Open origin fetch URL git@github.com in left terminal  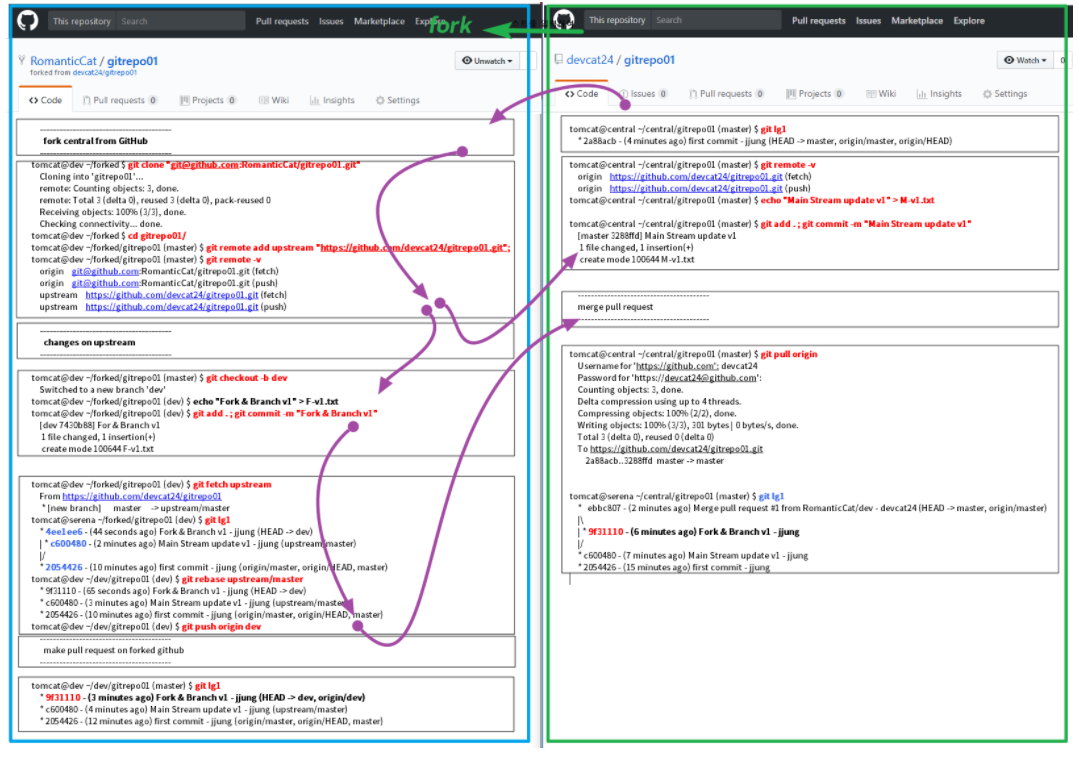(105, 271)
